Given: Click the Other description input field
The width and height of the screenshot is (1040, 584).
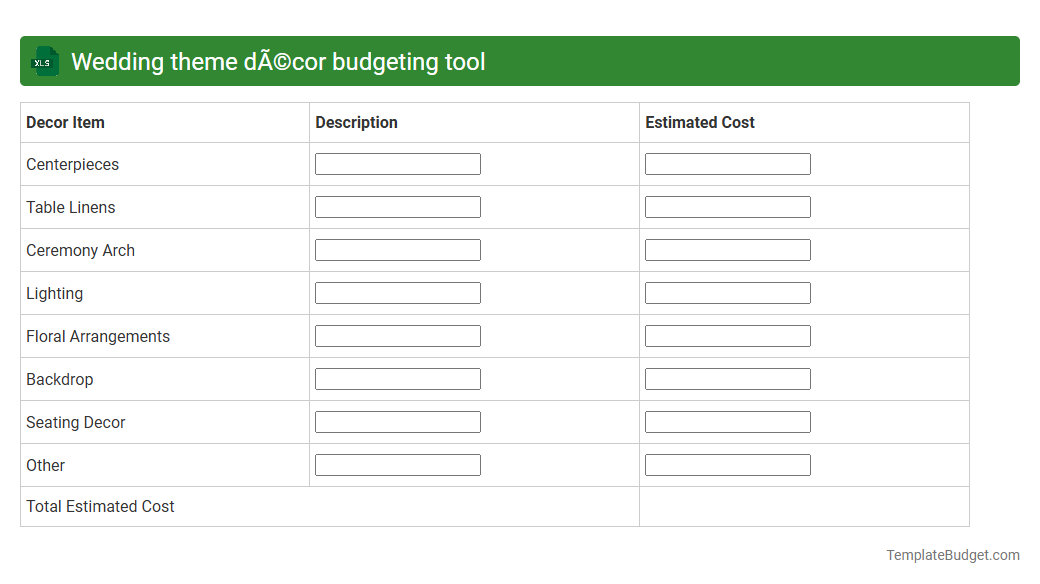Looking at the screenshot, I should click(397, 464).
